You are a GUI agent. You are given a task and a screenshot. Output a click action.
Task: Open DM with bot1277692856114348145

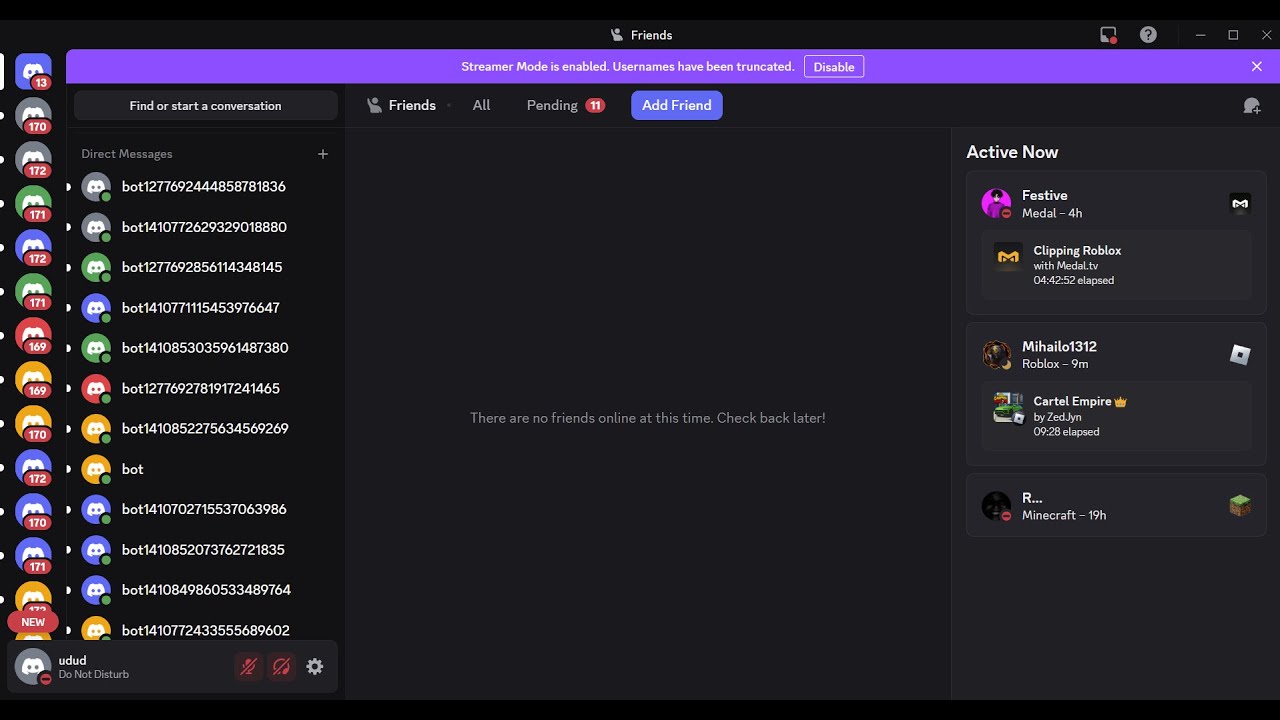[206, 268]
